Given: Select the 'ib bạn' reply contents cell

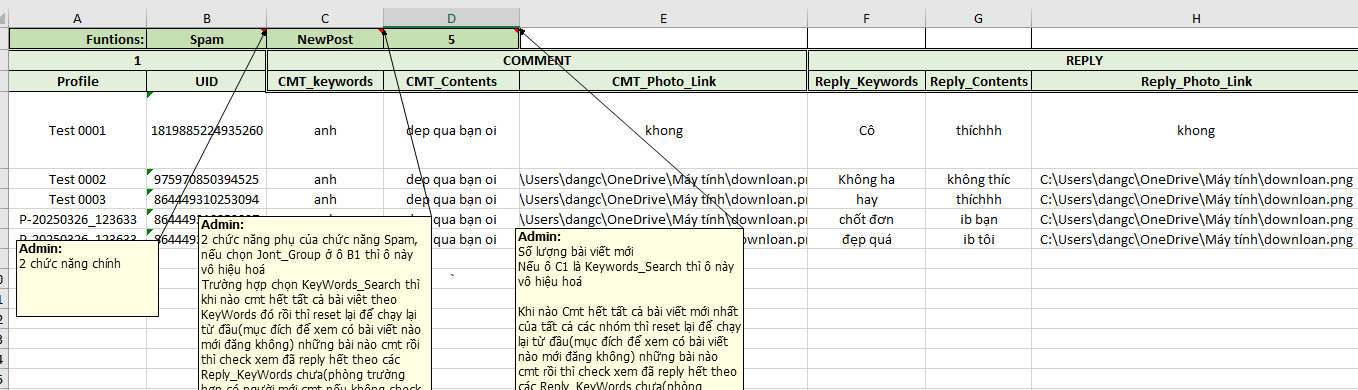Looking at the screenshot, I should 978,219.
